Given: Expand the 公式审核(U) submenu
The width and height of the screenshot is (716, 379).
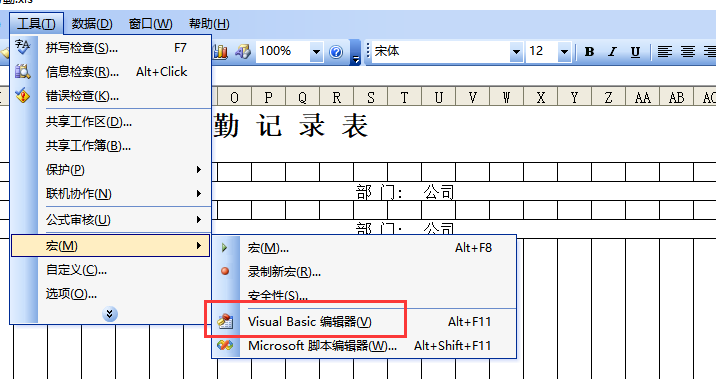Looking at the screenshot, I should (111, 220).
